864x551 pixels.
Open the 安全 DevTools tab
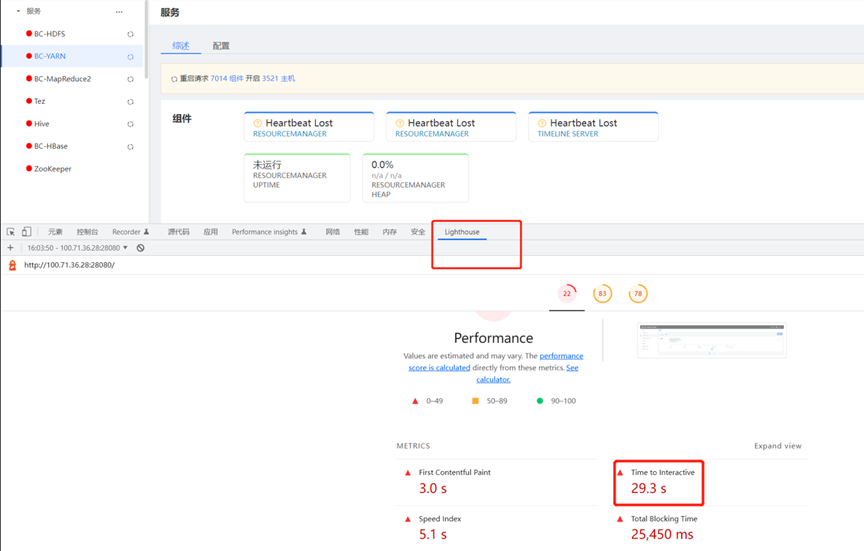418,232
